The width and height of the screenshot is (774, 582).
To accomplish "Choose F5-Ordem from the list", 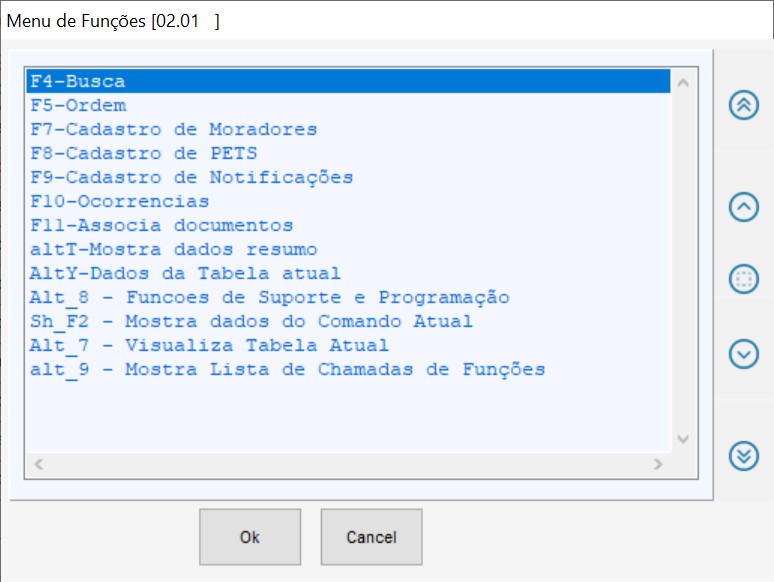I will click(79, 105).
